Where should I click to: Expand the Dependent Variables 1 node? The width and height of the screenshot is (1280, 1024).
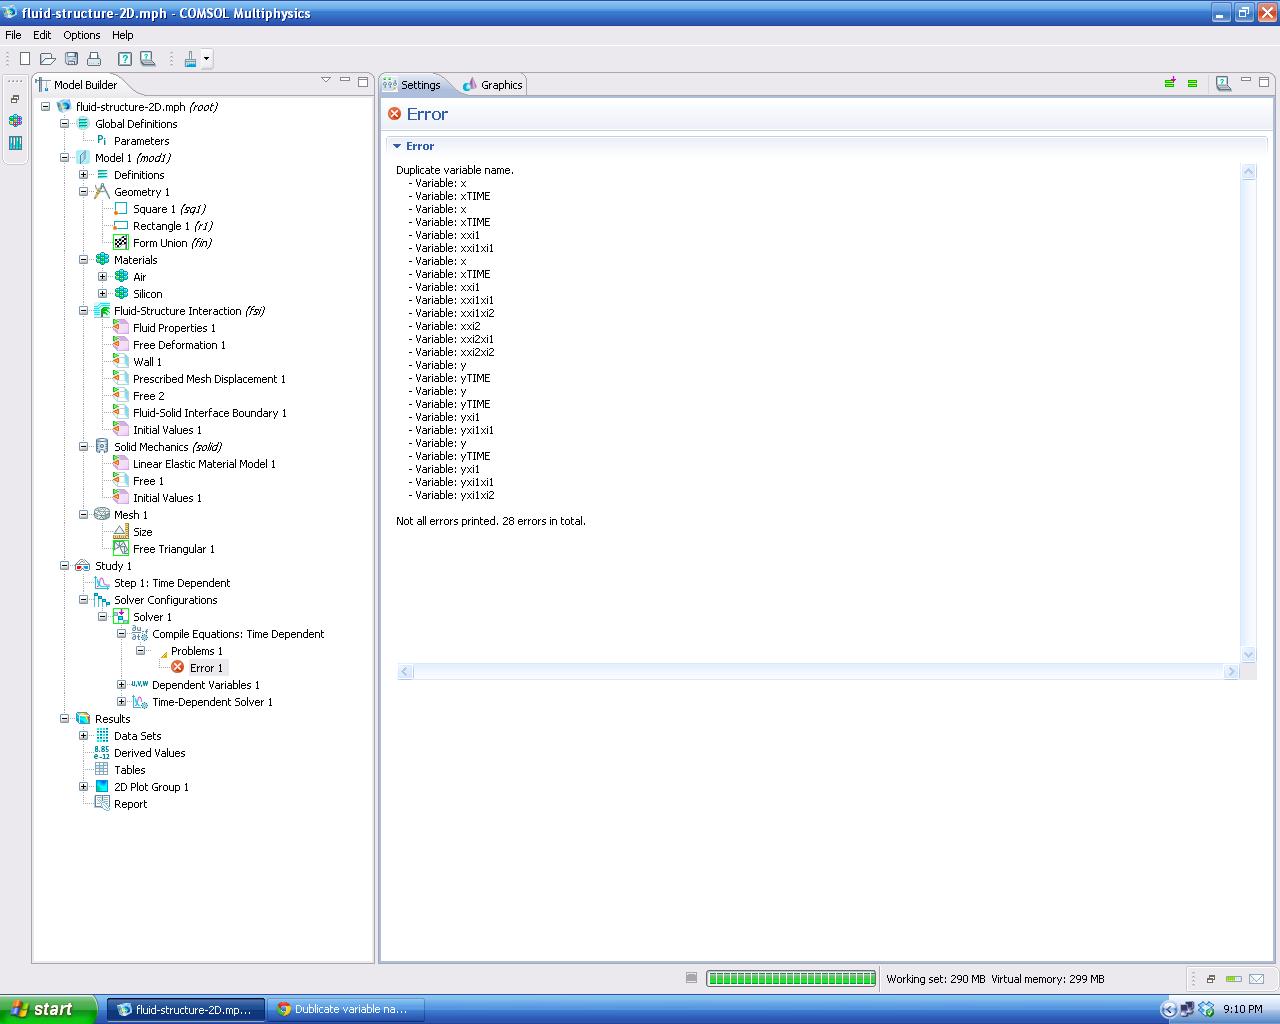click(x=122, y=685)
